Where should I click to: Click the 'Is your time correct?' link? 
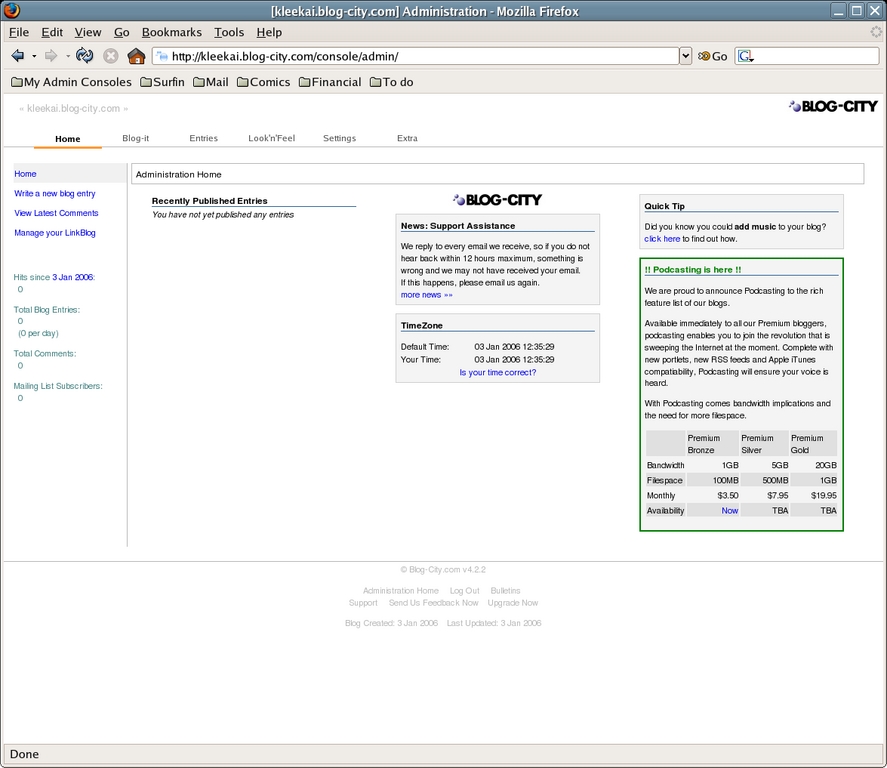coord(497,372)
